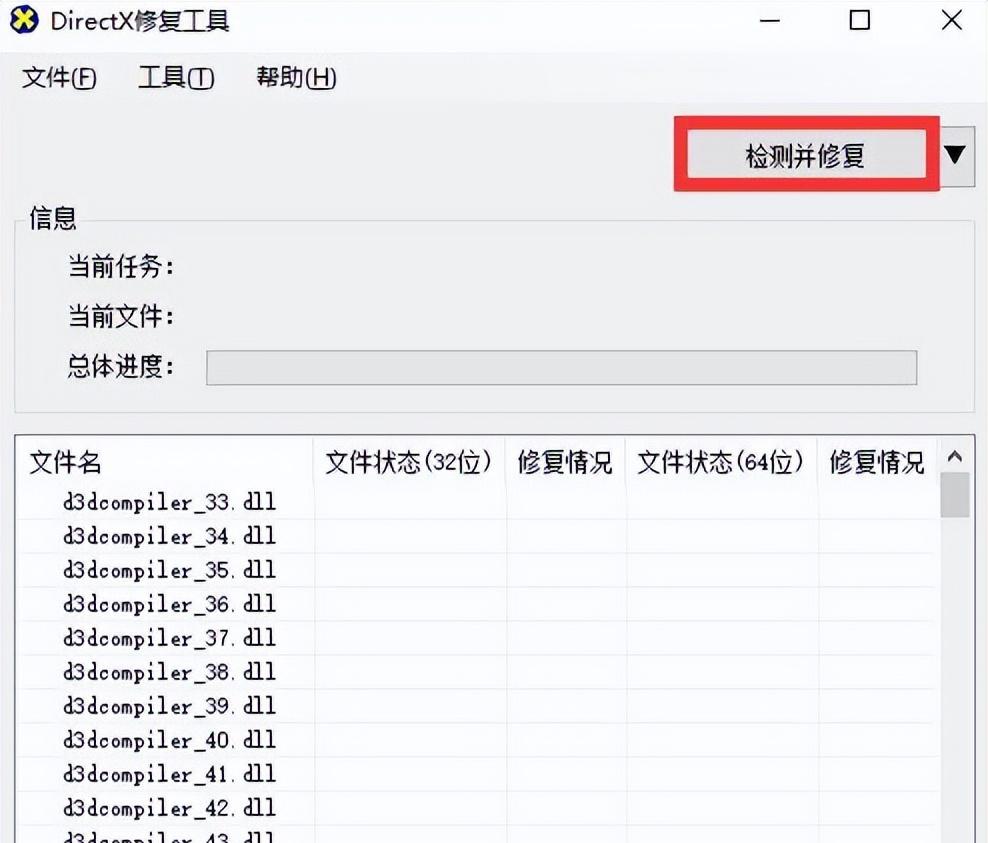Select d3dcompiler_33.dll row
The image size is (988, 843).
point(476,502)
